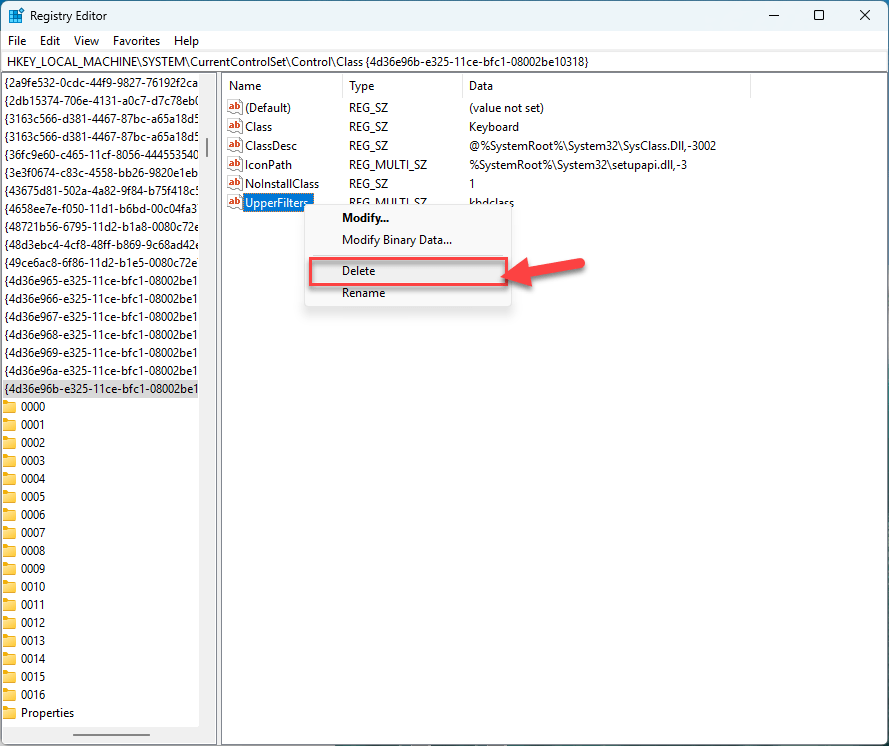Image resolution: width=889 pixels, height=746 pixels.
Task: Select folder icon for subkey 0008
Action: (x=10, y=551)
